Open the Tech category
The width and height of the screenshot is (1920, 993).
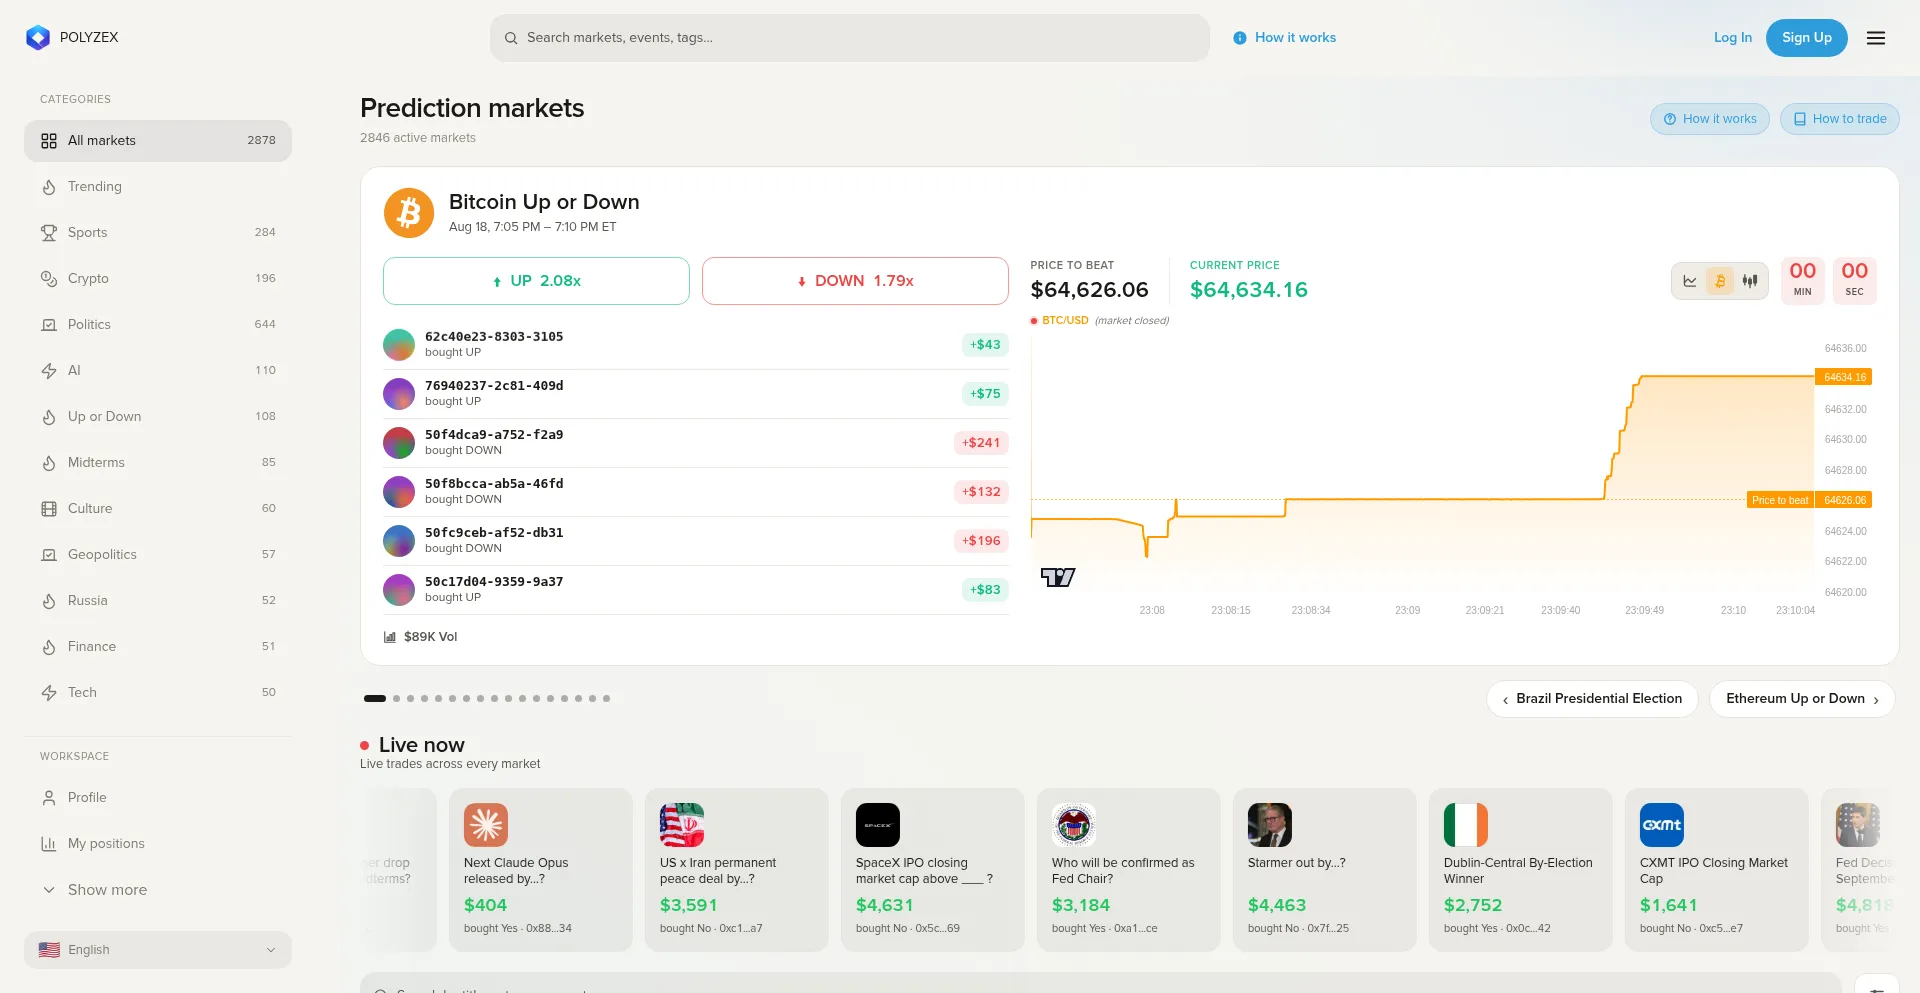click(x=158, y=693)
